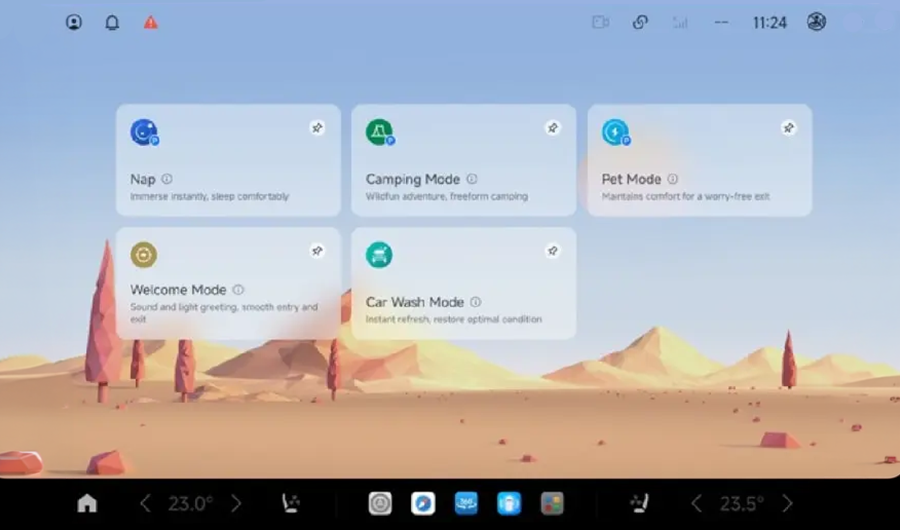Go to the home screen

(87, 504)
